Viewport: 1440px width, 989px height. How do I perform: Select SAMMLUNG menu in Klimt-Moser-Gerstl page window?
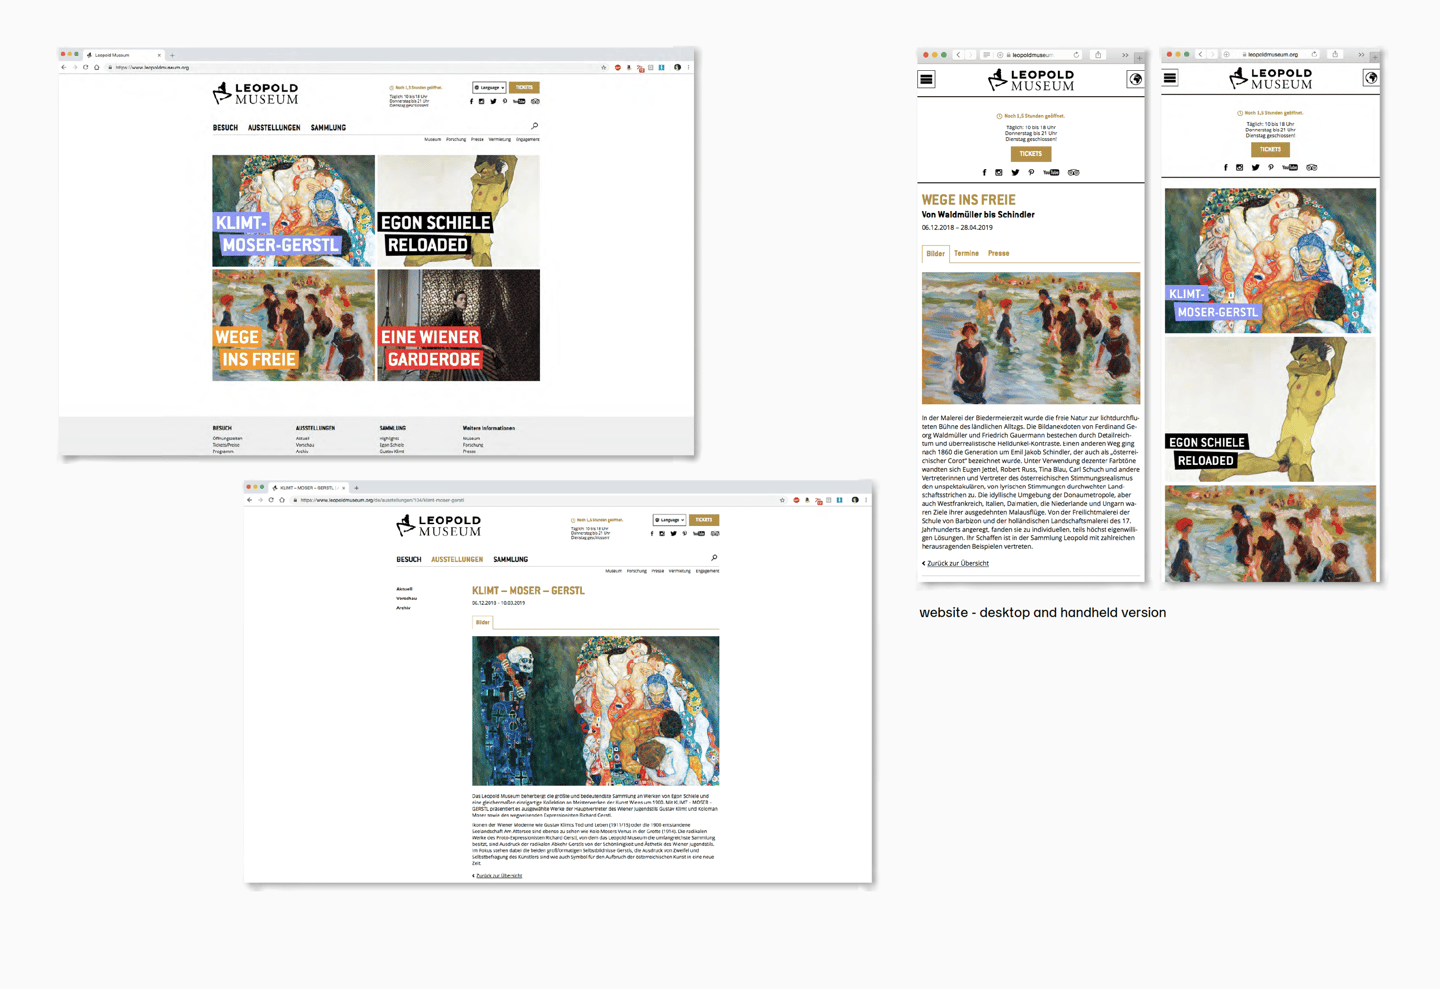(x=510, y=560)
